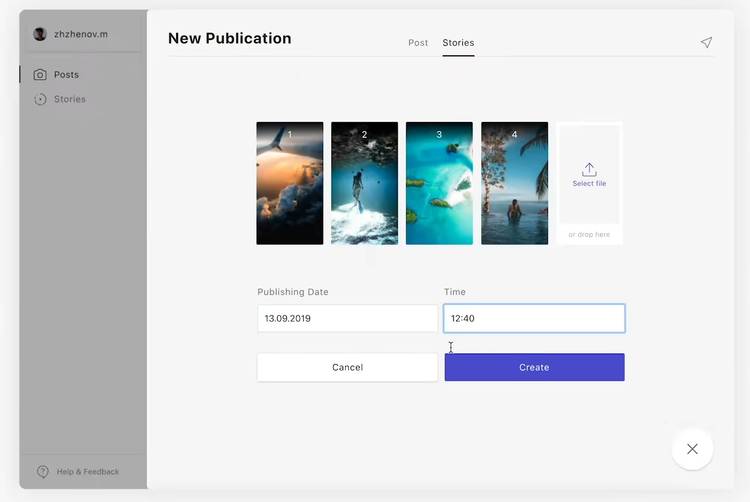Select story thumbnail 1 with airplane wing
This screenshot has width=750, height=502.
coord(290,183)
